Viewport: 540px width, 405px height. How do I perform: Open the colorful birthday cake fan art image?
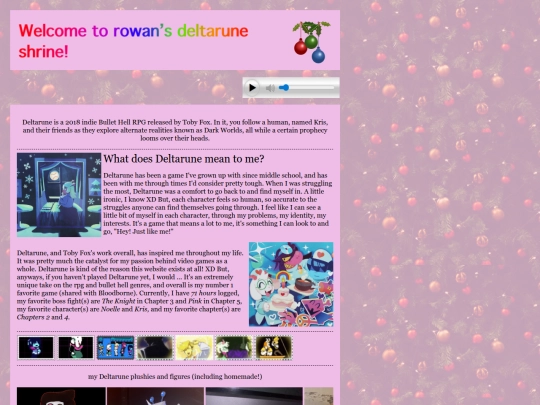pyautogui.click(x=291, y=284)
